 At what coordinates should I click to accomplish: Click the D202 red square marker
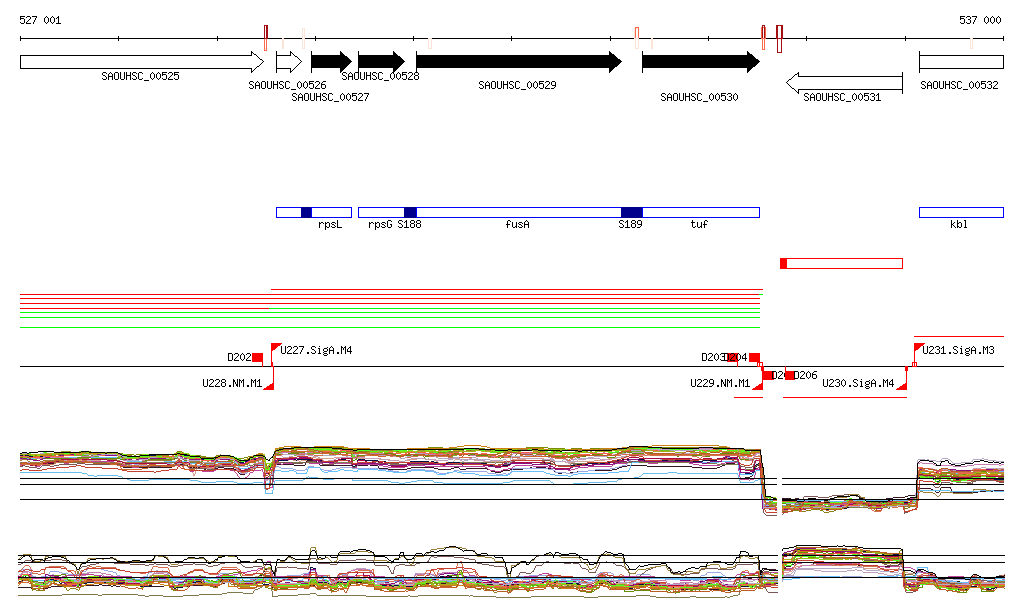pos(258,358)
